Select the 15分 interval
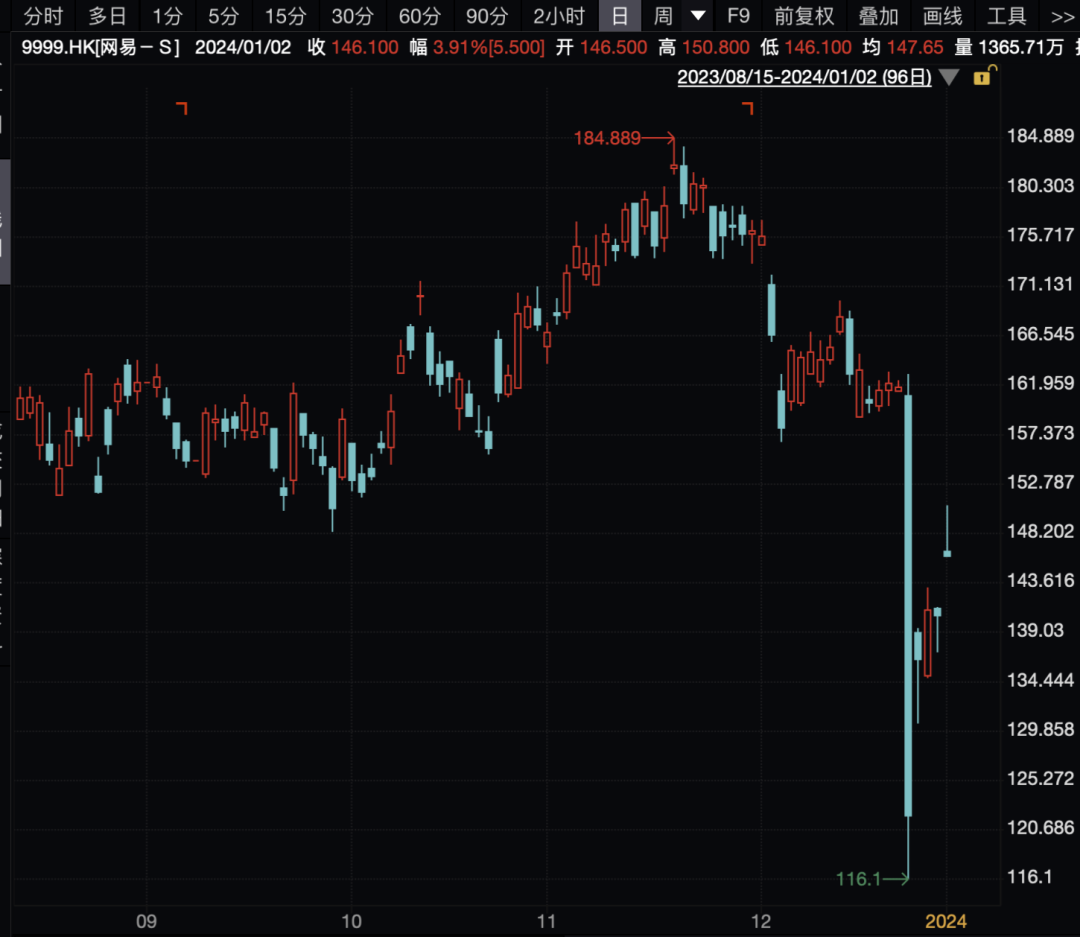The width and height of the screenshot is (1080, 937). pos(285,15)
